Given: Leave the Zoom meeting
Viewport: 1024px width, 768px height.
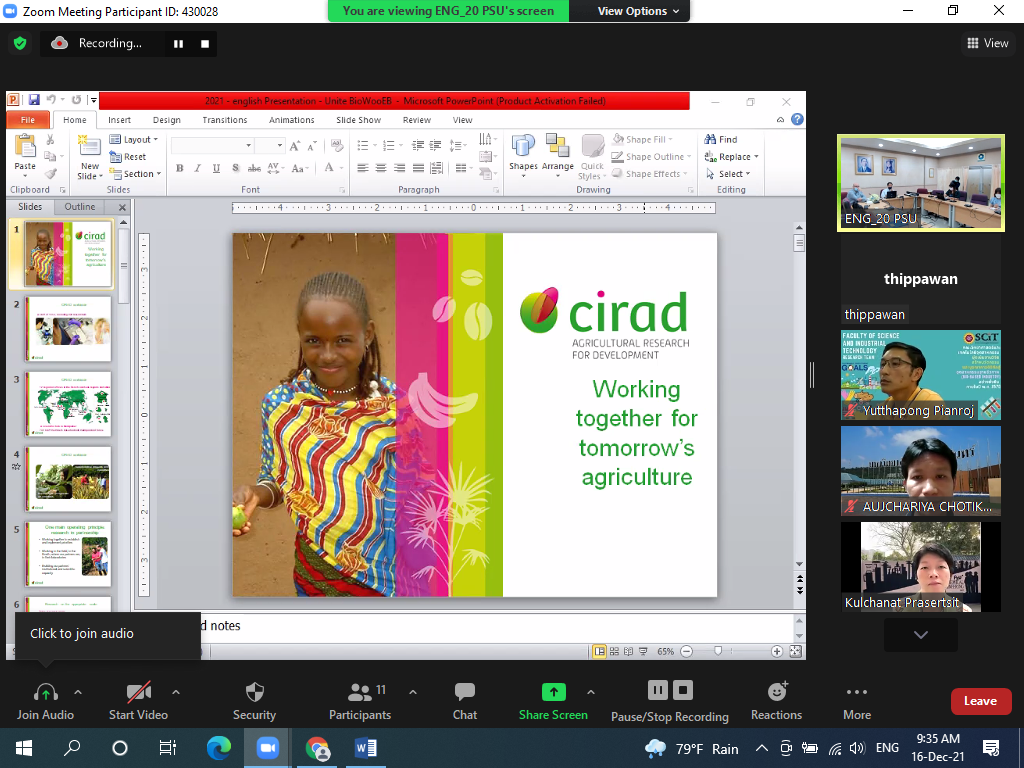Looking at the screenshot, I should (x=981, y=701).
